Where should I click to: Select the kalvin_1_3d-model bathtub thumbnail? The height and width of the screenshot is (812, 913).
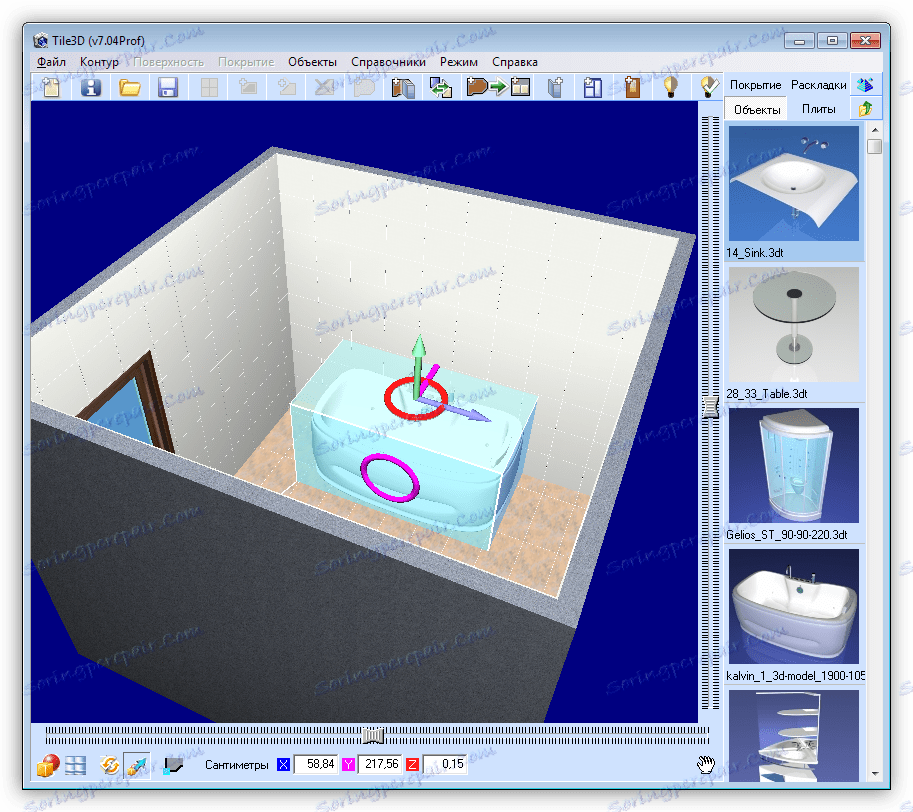click(794, 606)
